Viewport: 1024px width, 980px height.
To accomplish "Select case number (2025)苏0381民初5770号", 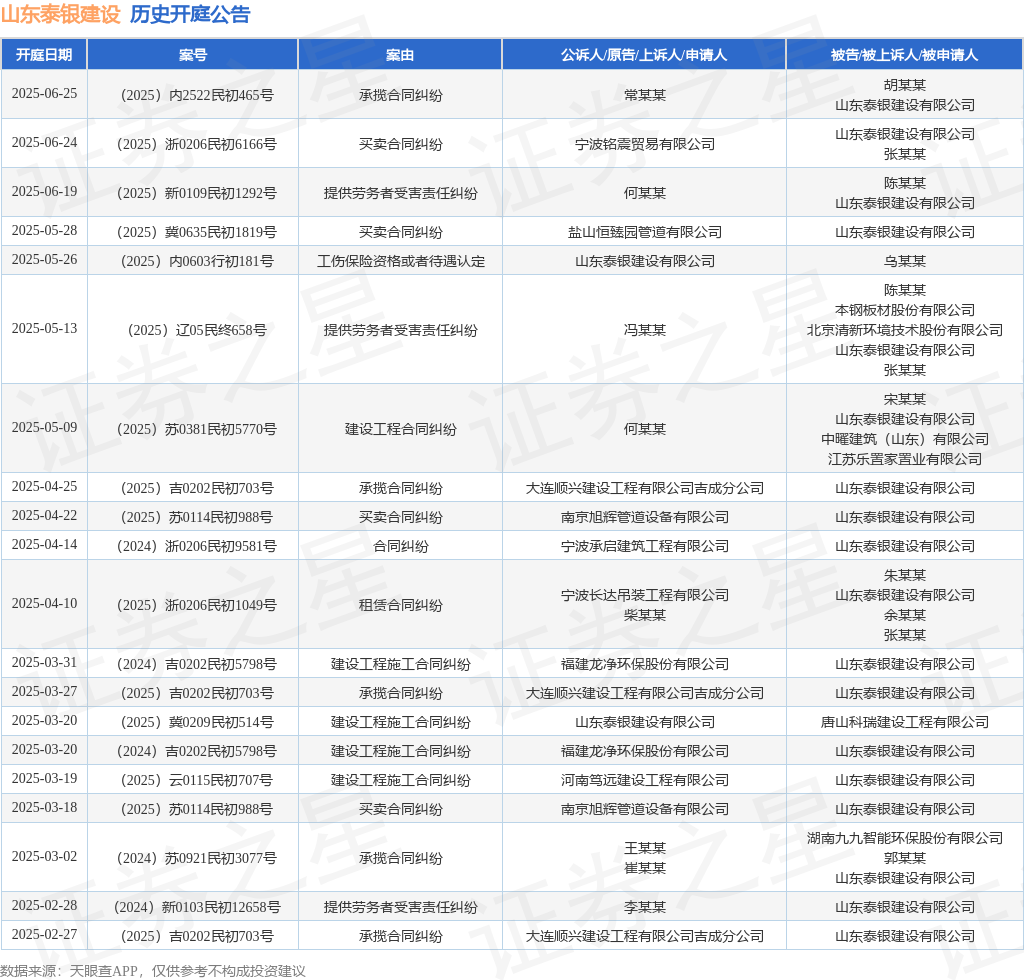I will [x=197, y=430].
